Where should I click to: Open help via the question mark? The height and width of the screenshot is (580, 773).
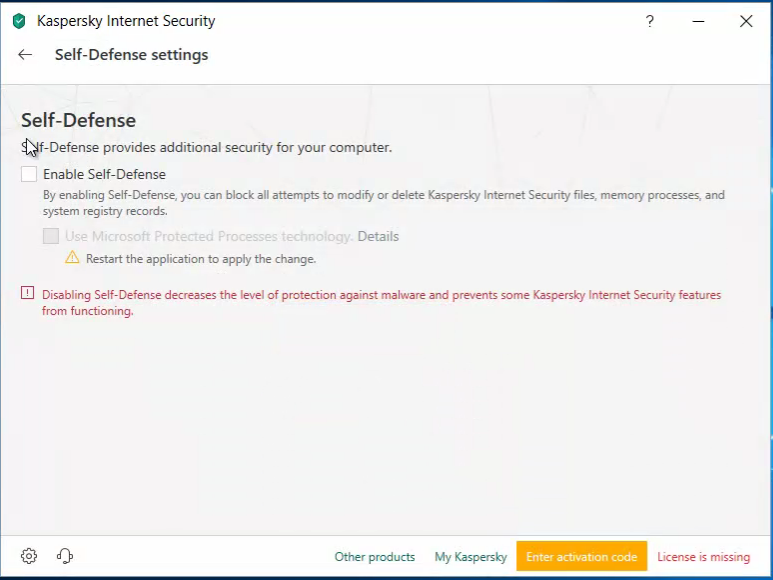click(650, 21)
